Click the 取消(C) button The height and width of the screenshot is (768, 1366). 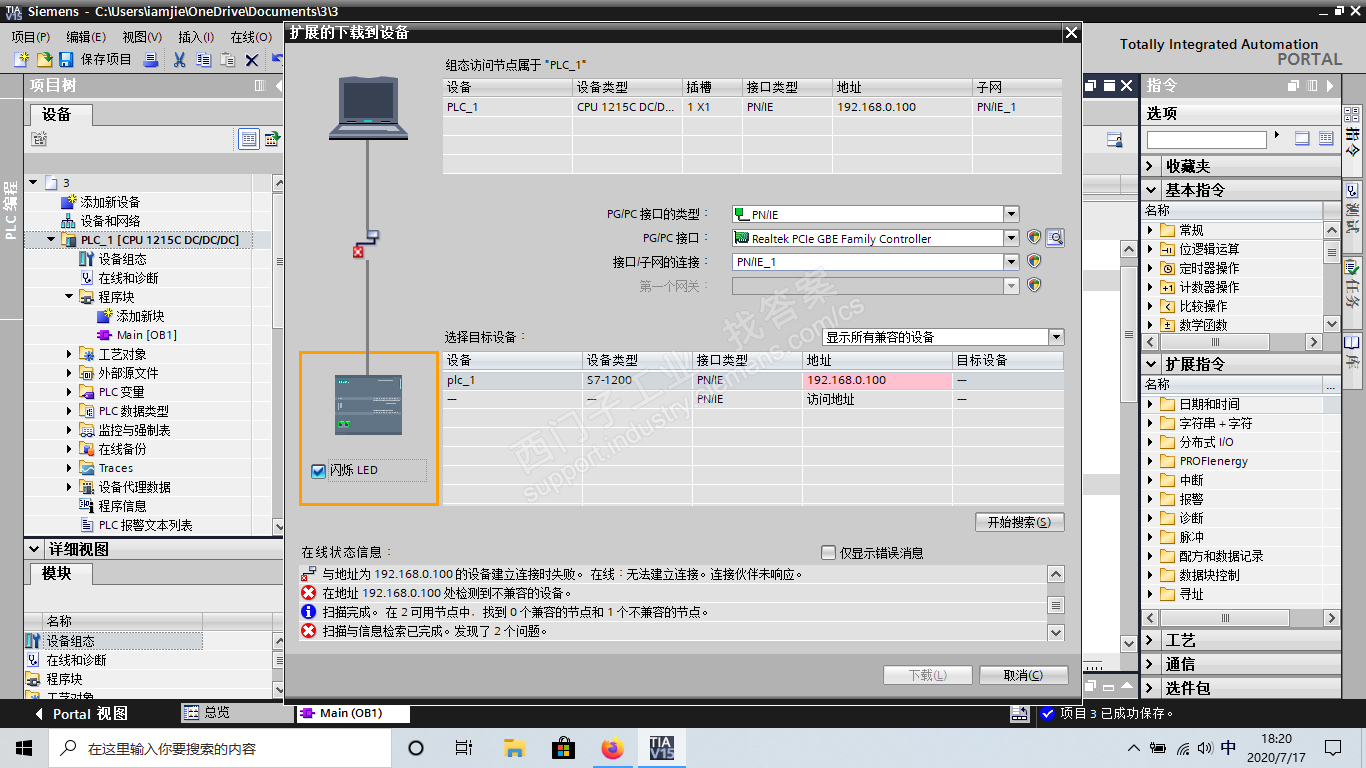[x=1023, y=675]
